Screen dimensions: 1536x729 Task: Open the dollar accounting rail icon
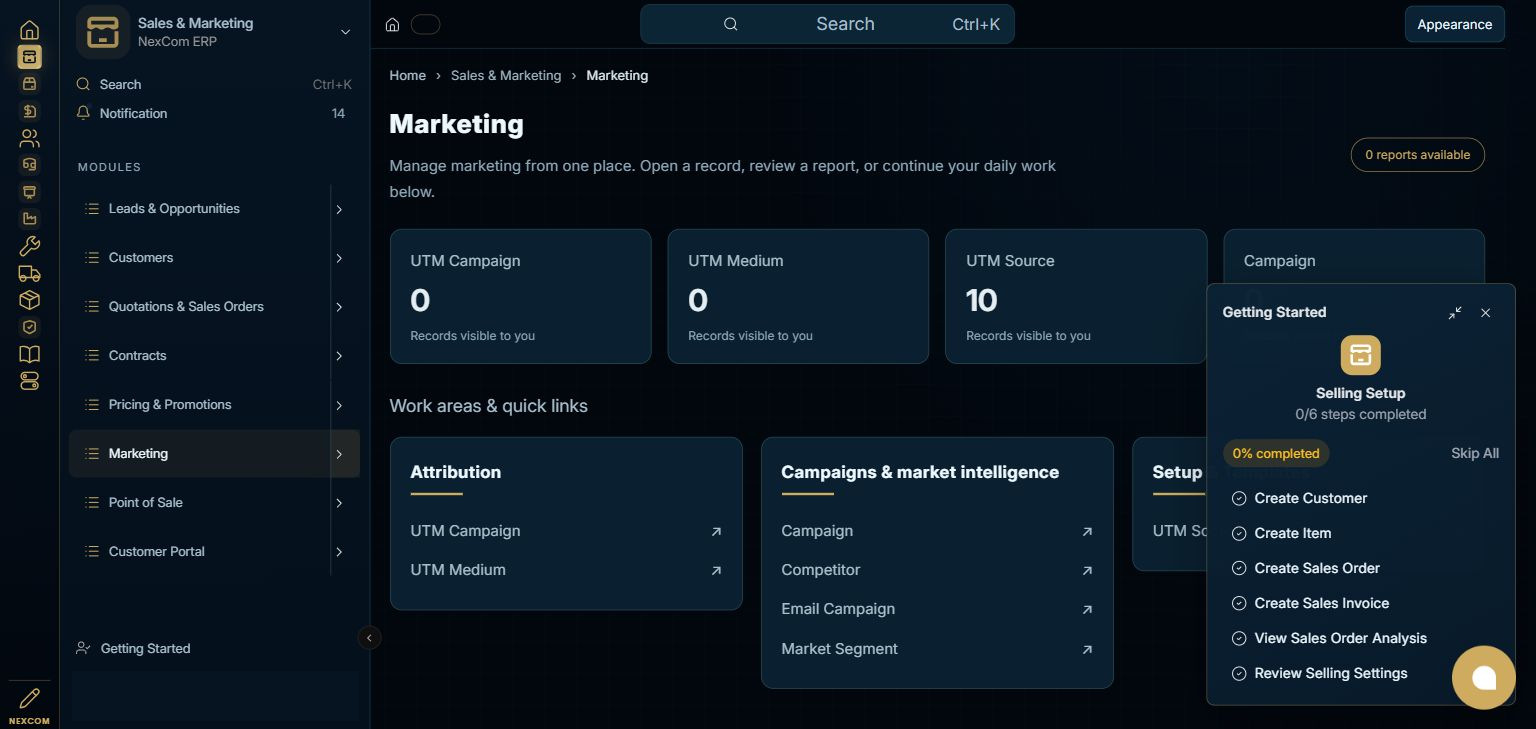click(30, 111)
